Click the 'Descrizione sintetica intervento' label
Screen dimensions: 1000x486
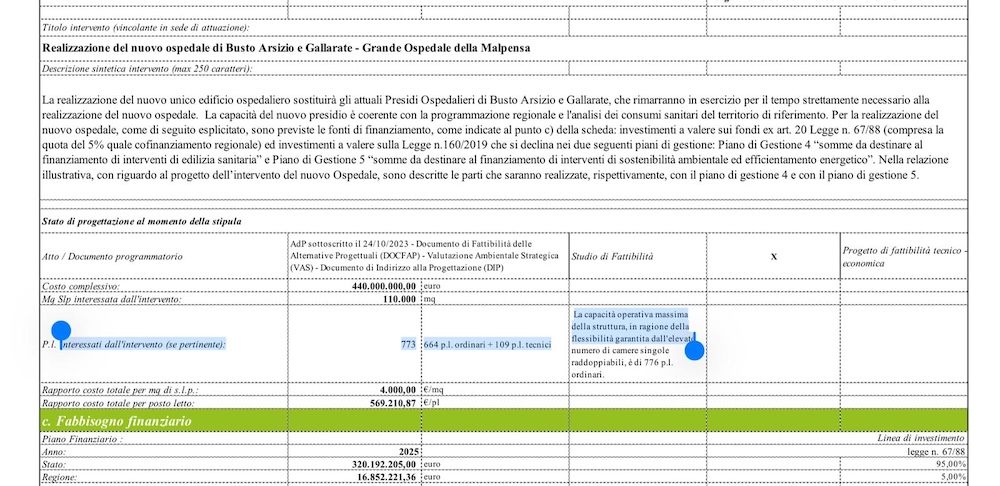pos(147,68)
